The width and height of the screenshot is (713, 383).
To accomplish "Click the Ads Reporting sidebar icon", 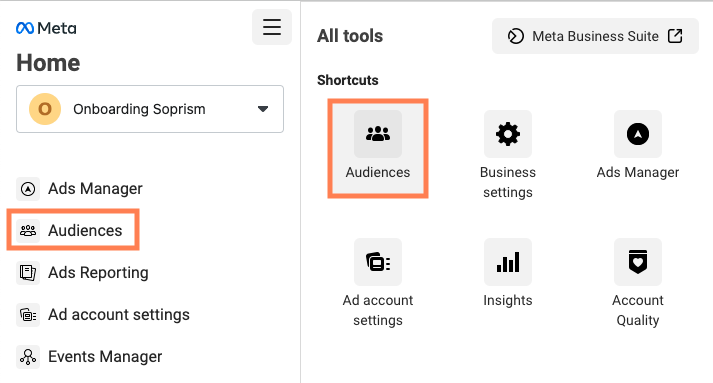I will click(28, 272).
